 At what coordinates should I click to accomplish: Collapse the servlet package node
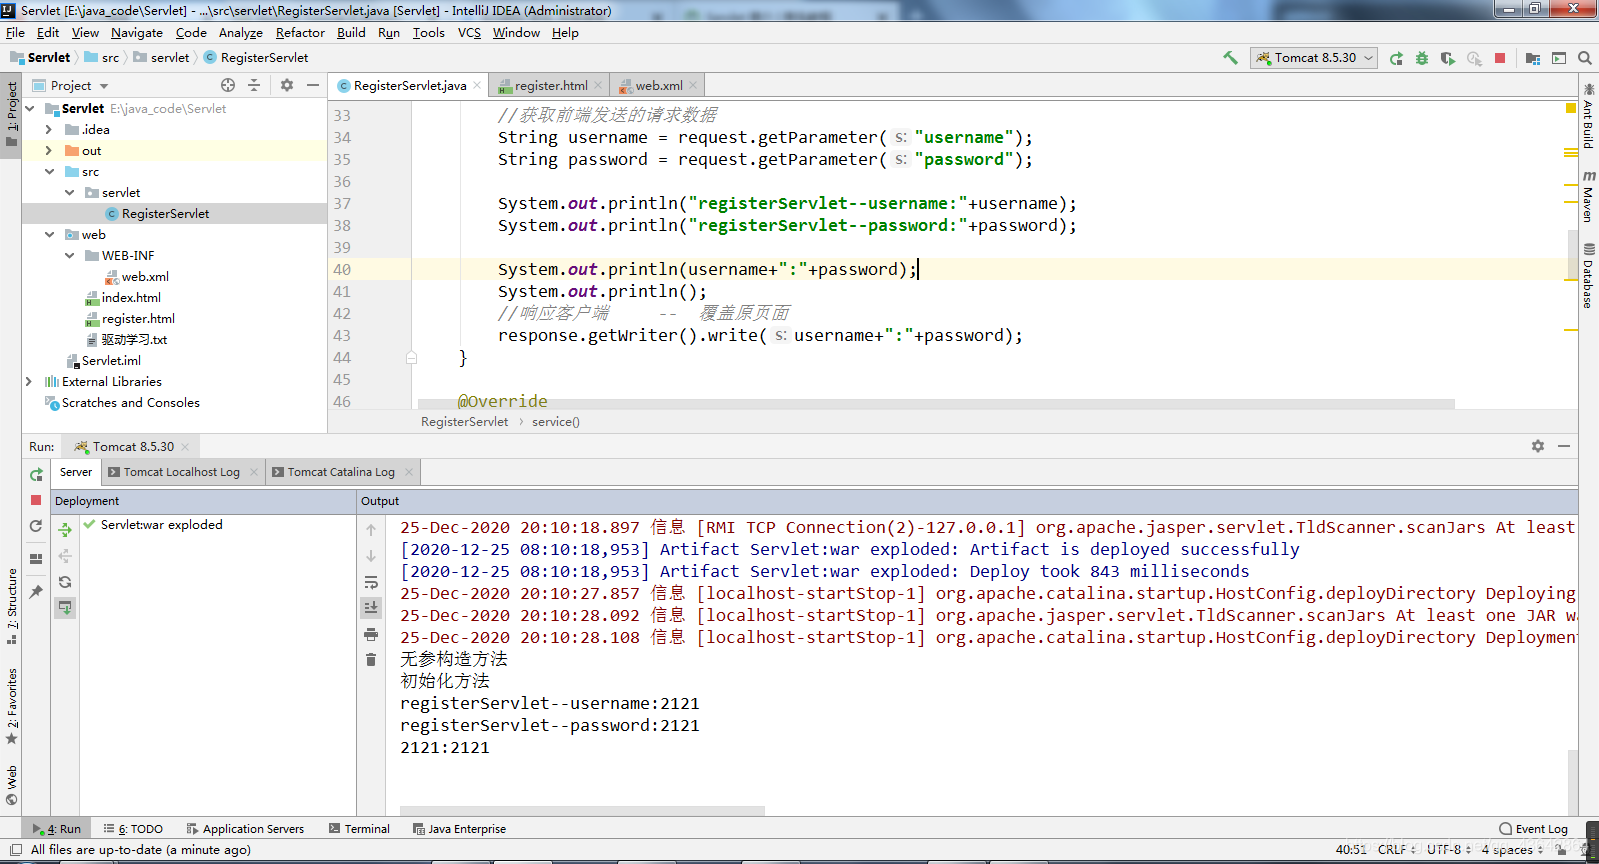pyautogui.click(x=69, y=192)
